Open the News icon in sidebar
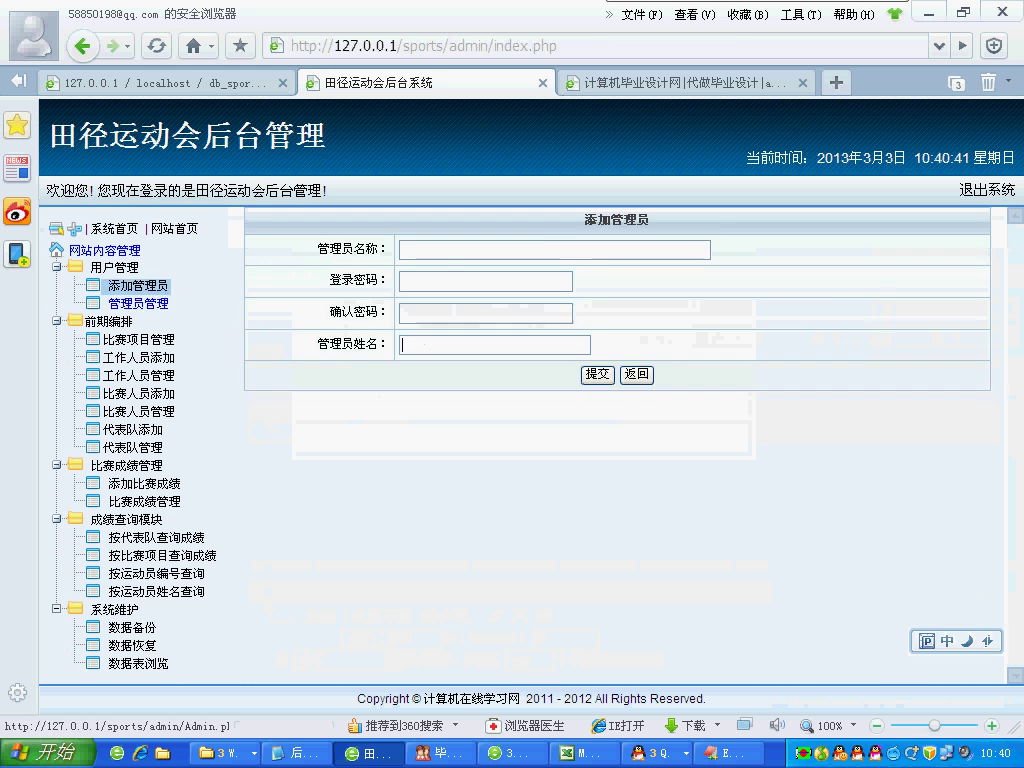Image resolution: width=1024 pixels, height=768 pixels. pos(18,168)
